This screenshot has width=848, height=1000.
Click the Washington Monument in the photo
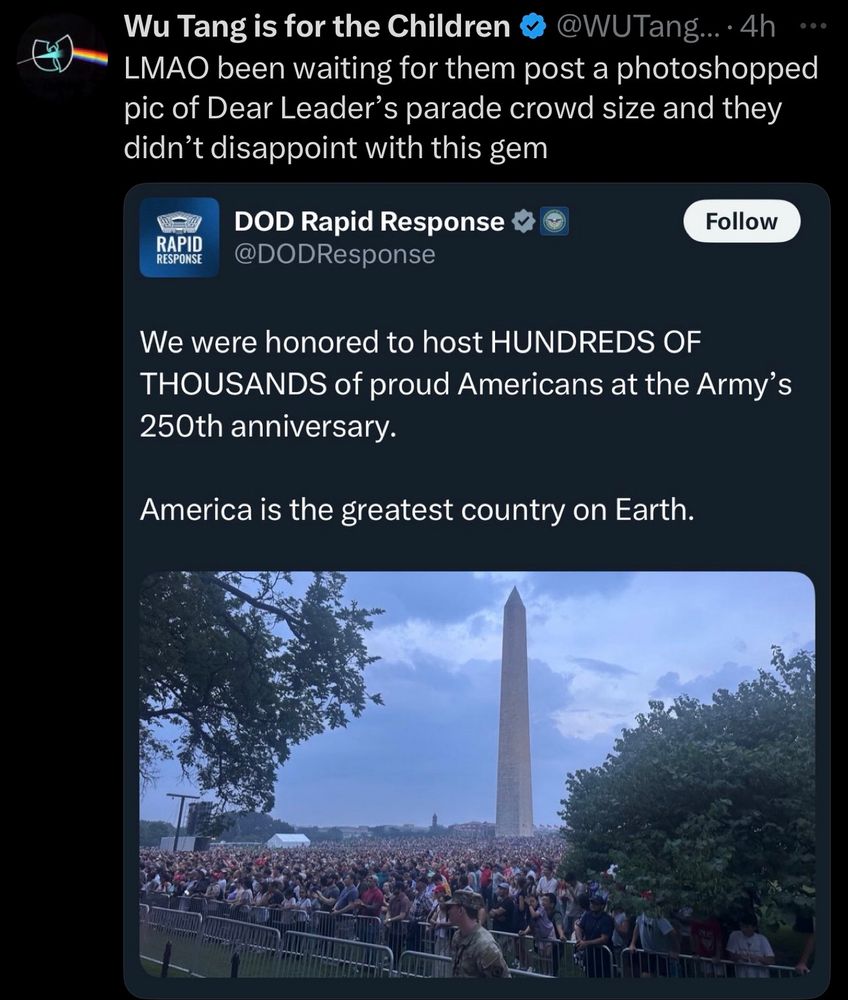pos(515,714)
